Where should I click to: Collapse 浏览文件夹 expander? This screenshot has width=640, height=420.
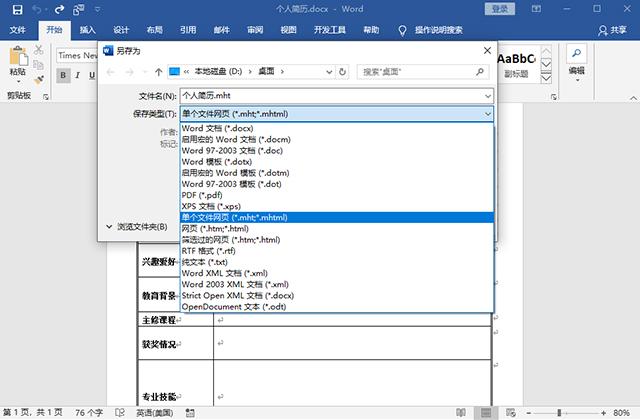137,227
